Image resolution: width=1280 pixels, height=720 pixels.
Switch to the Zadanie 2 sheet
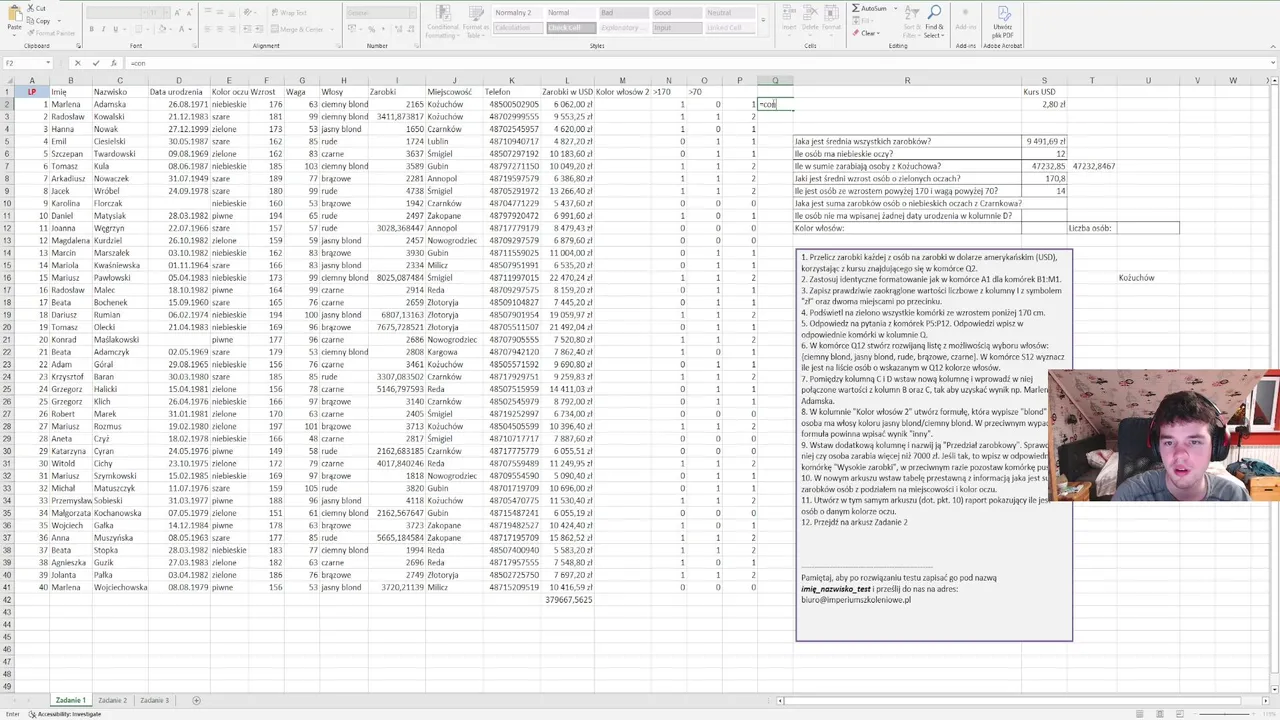(x=112, y=700)
